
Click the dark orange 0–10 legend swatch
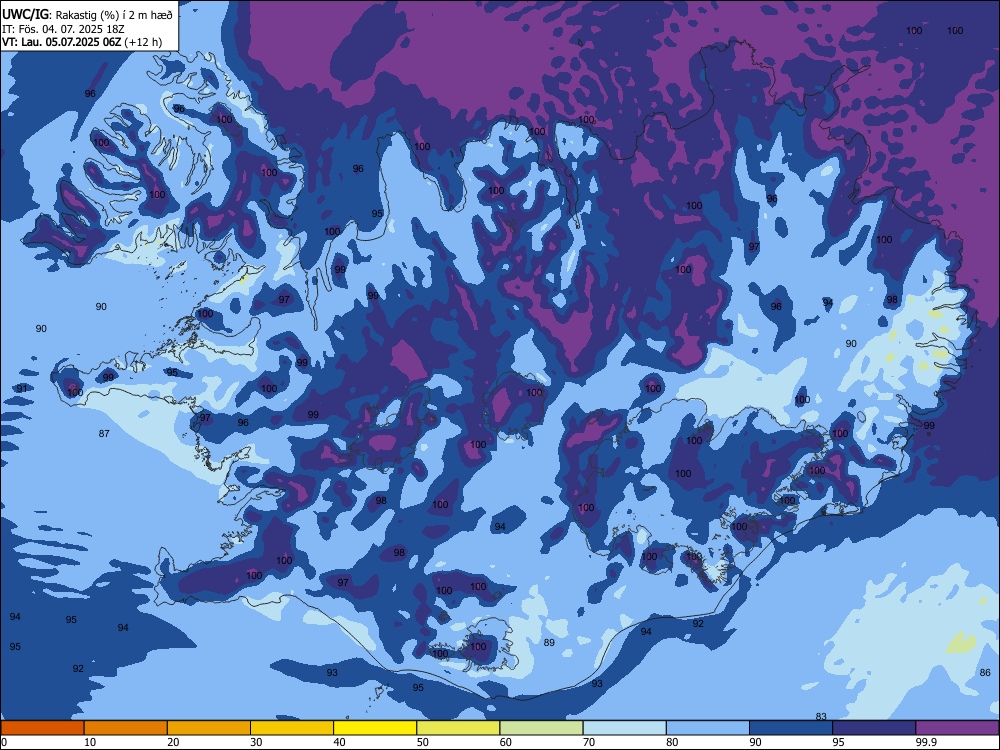(x=43, y=728)
